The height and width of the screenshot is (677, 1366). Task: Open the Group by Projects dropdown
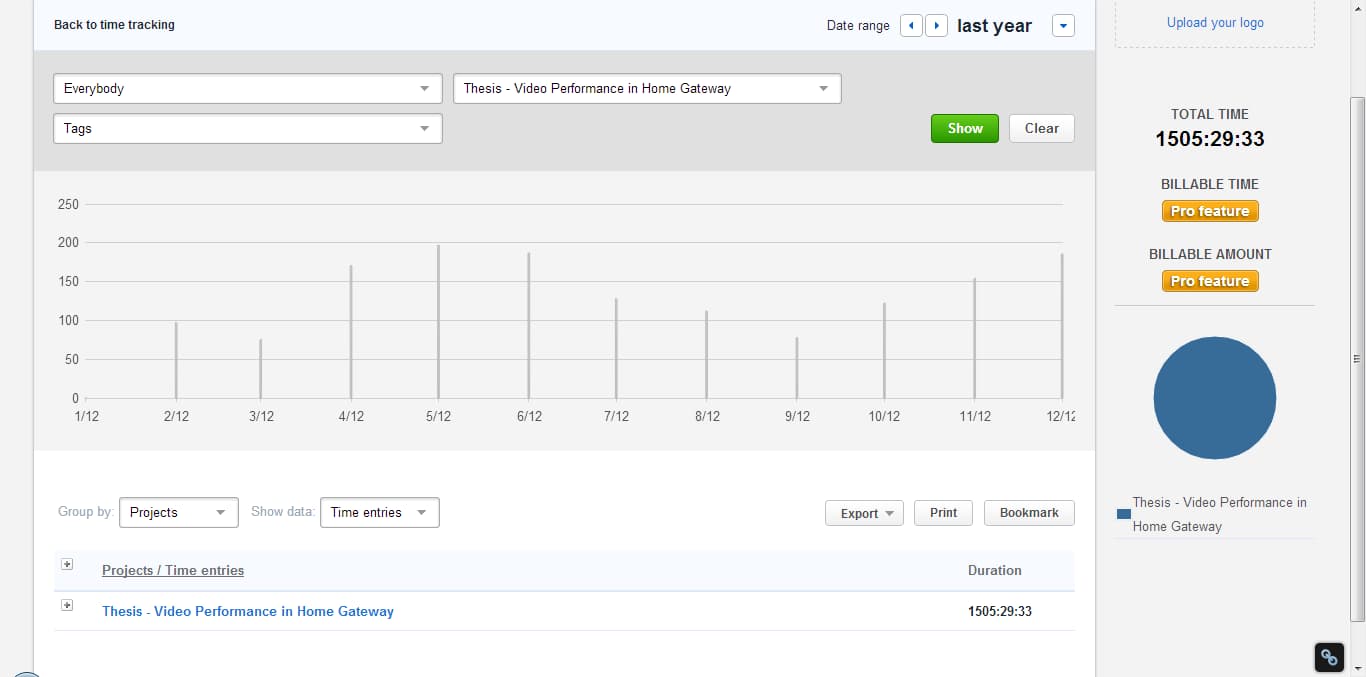click(x=179, y=512)
